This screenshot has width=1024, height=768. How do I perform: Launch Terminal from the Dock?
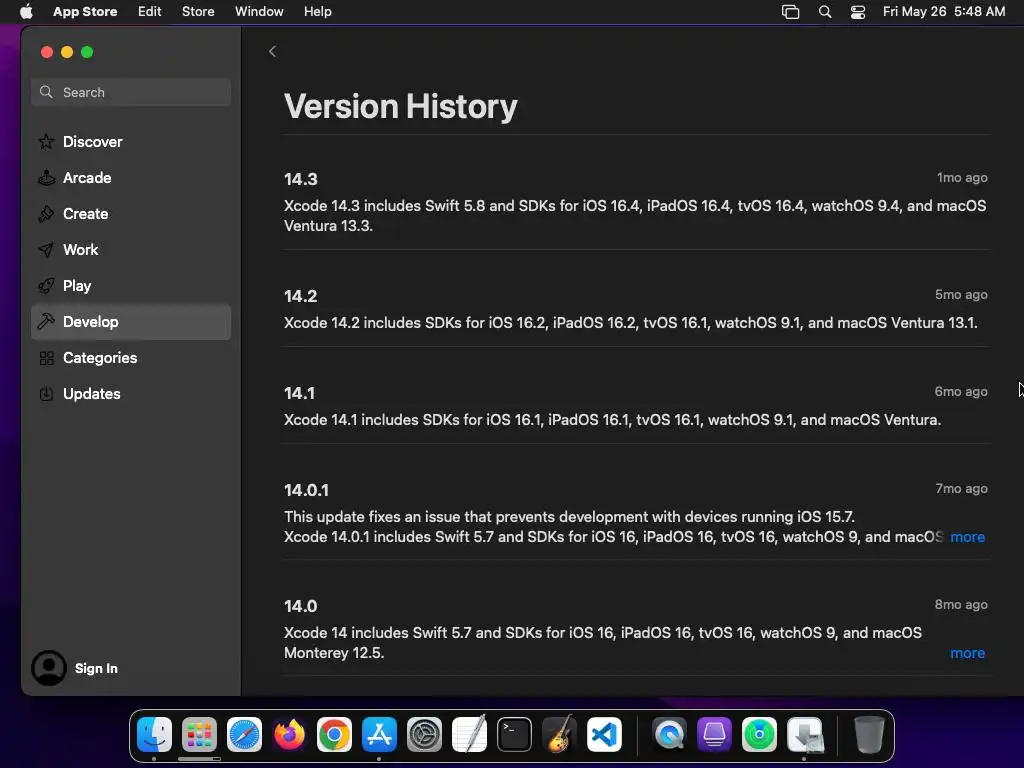(x=514, y=735)
